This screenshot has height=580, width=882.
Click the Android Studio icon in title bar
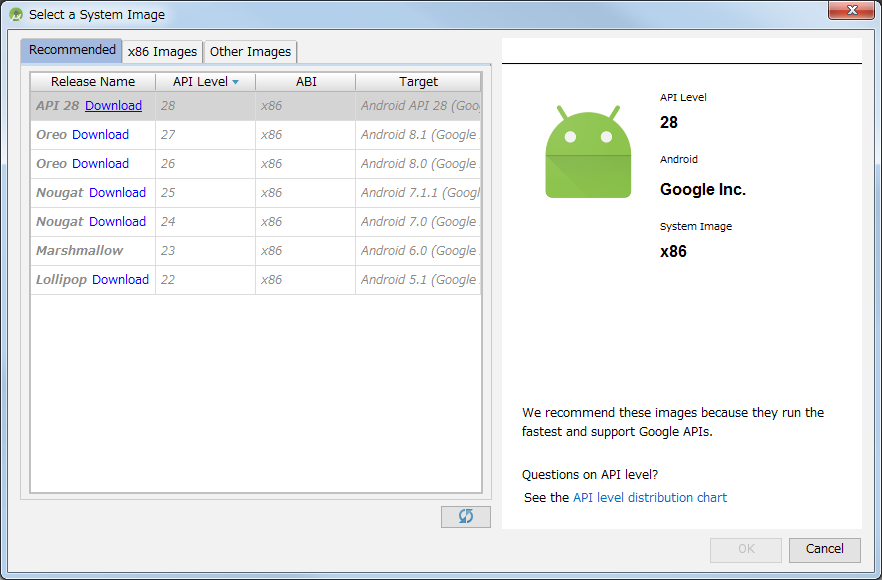coord(16,15)
